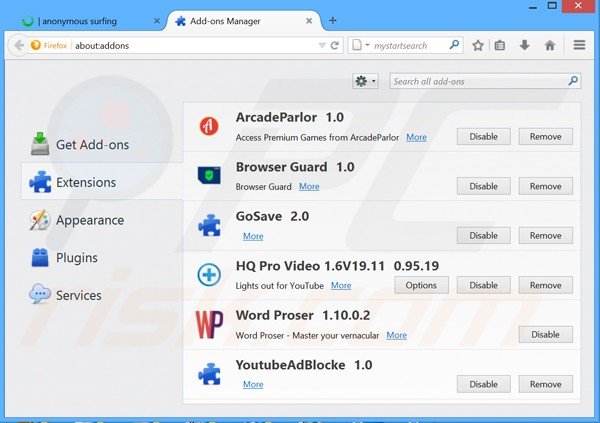
Task: Click the Firefox identity icon in the address bar
Action: point(36,45)
